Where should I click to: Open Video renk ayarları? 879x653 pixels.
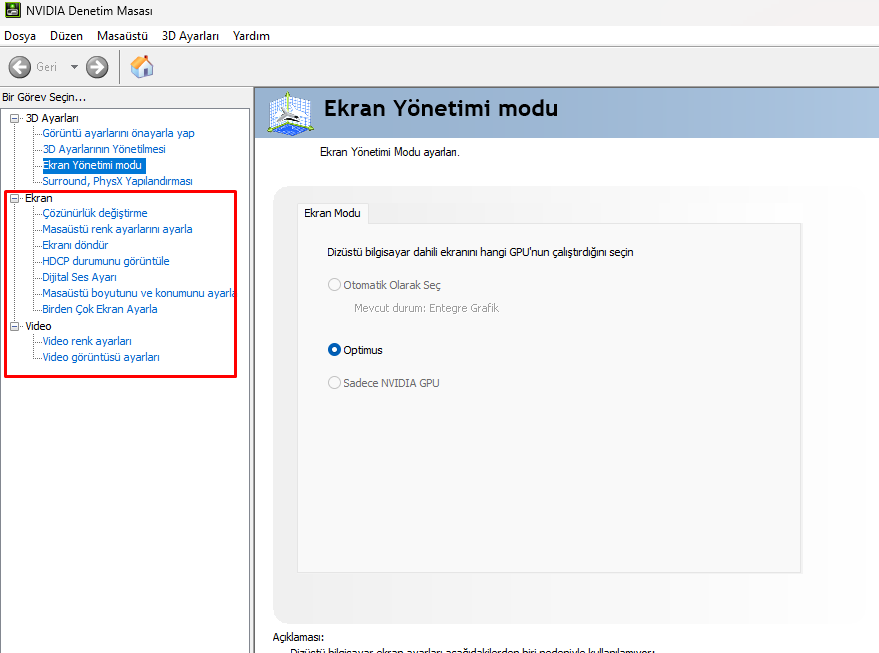pyautogui.click(x=87, y=341)
